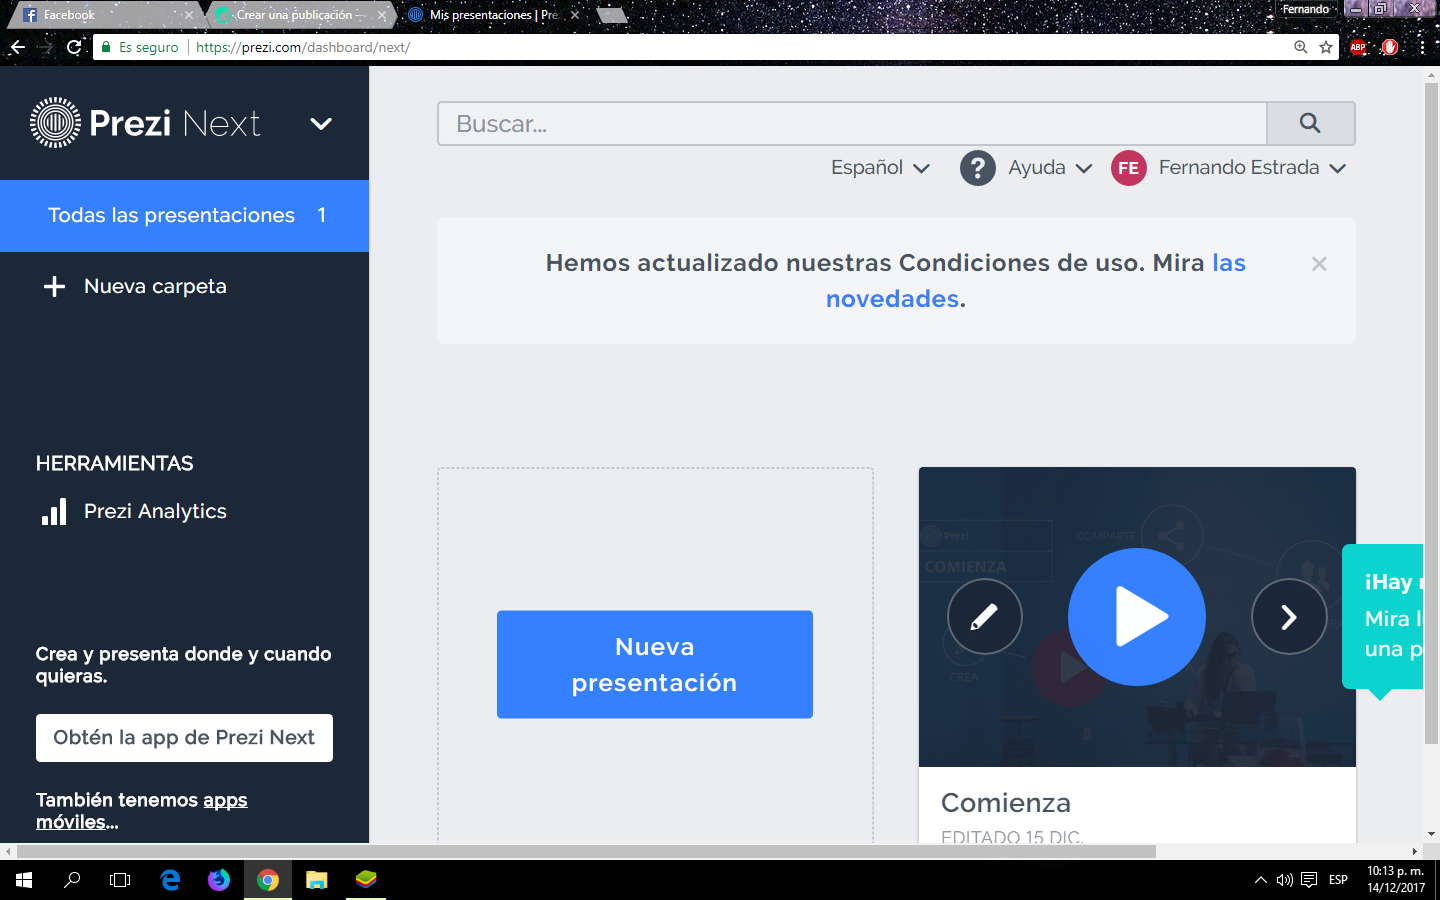Reload the Prezi dashboard page
The width and height of the screenshot is (1440, 900).
click(74, 47)
